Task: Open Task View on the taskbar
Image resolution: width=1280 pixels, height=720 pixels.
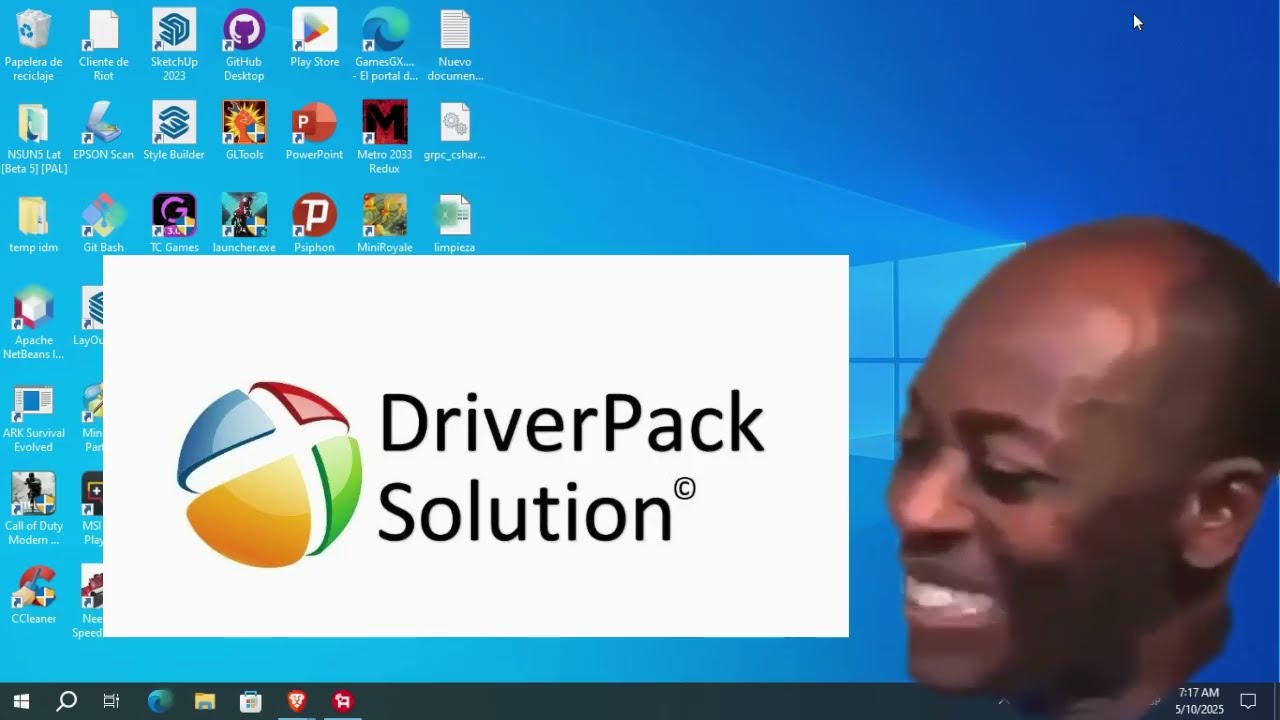Action: (111, 701)
